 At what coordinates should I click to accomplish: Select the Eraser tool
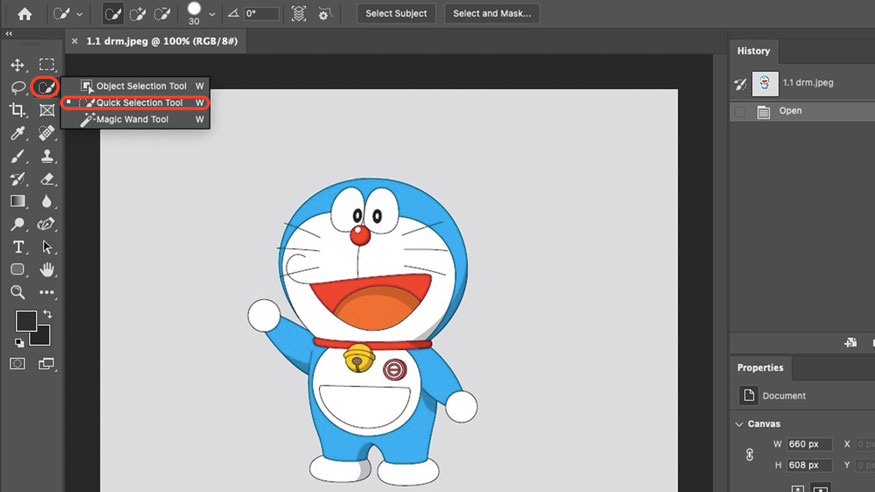(46, 179)
